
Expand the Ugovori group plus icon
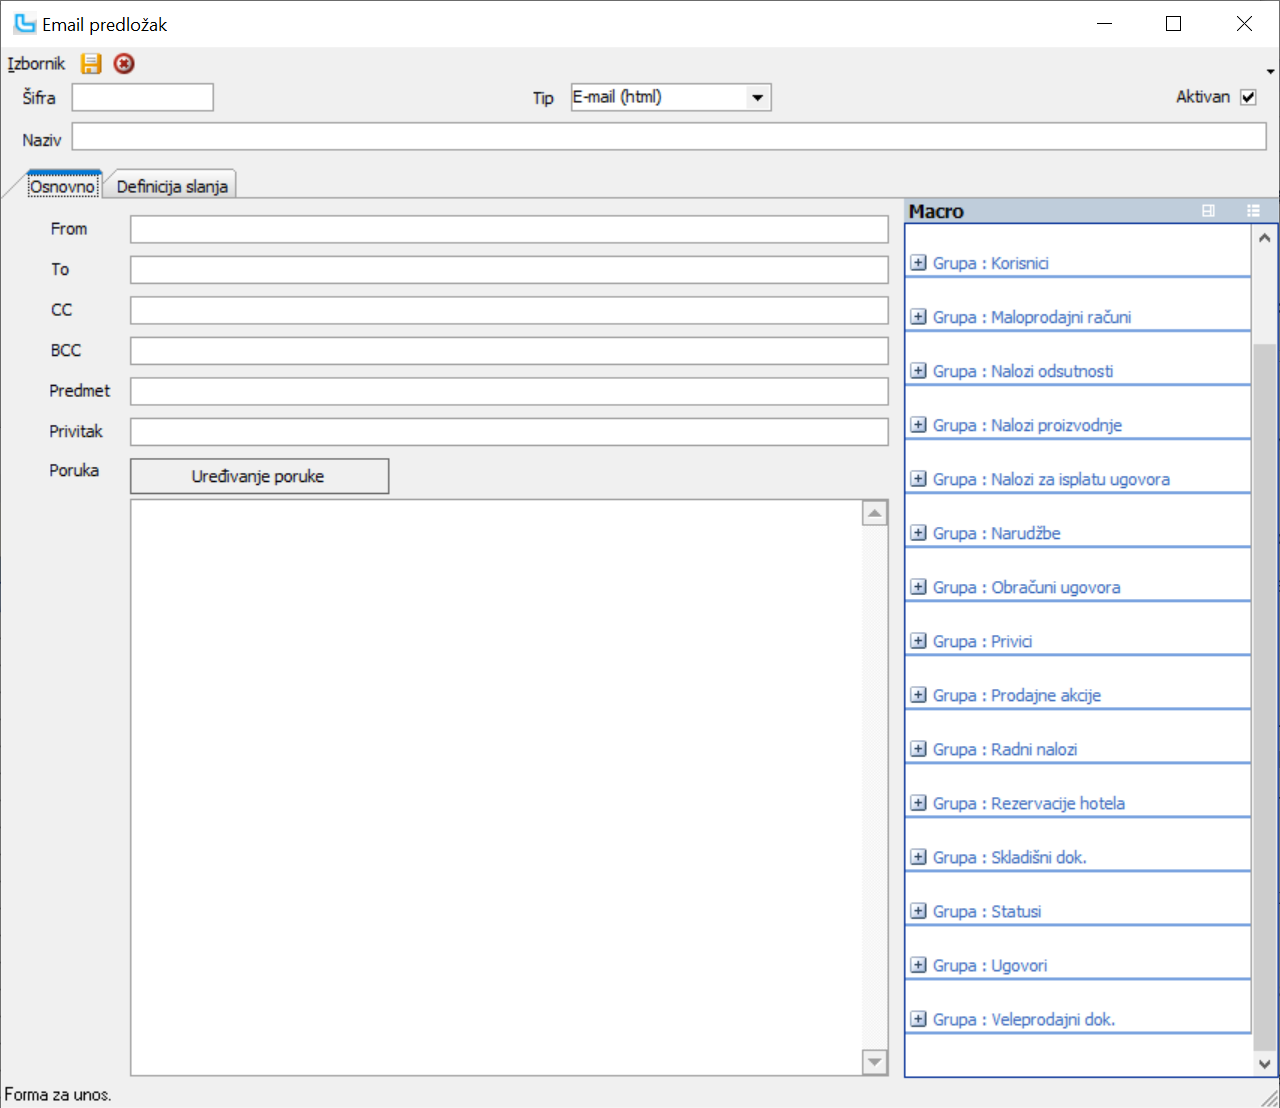tap(918, 965)
